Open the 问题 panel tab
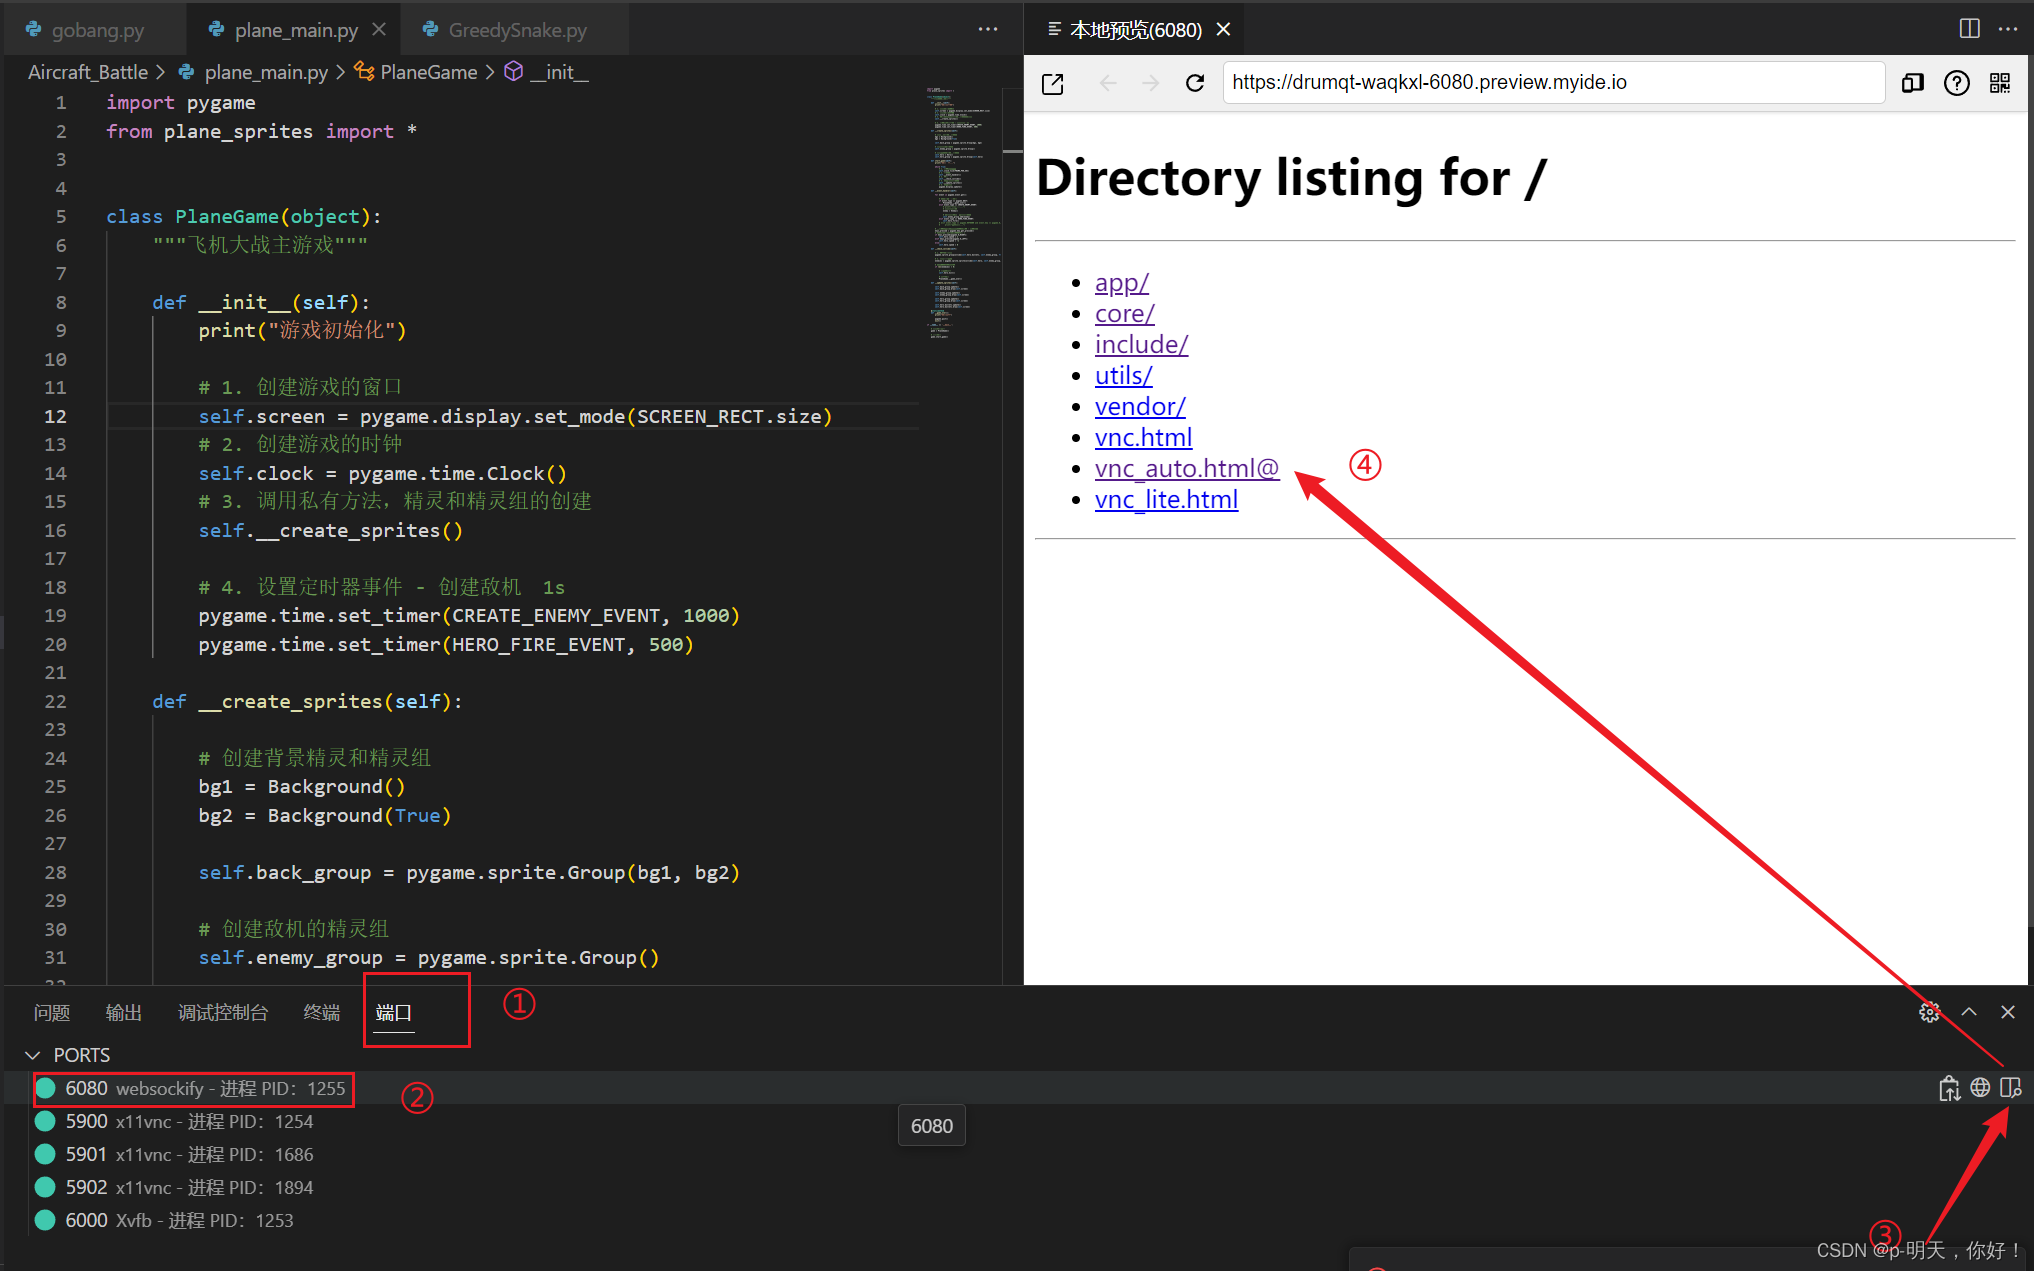Image resolution: width=2034 pixels, height=1271 pixels. [x=51, y=1013]
